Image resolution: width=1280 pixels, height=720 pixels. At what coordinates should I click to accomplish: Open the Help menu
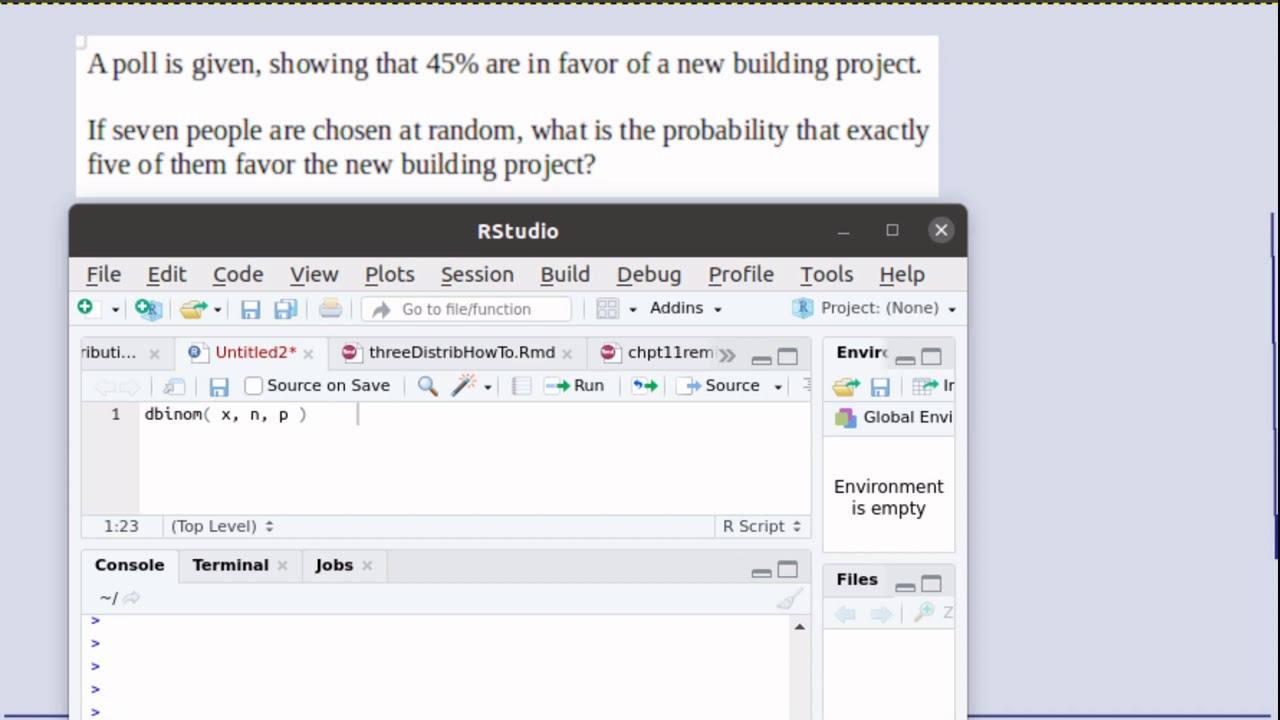click(902, 274)
